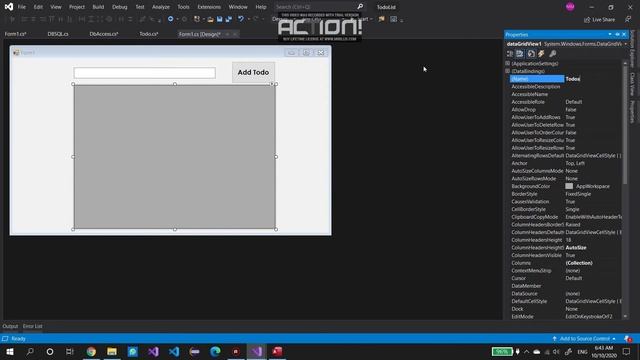
Task: Switch to the DbAccess.cs* tab
Action: point(104,34)
